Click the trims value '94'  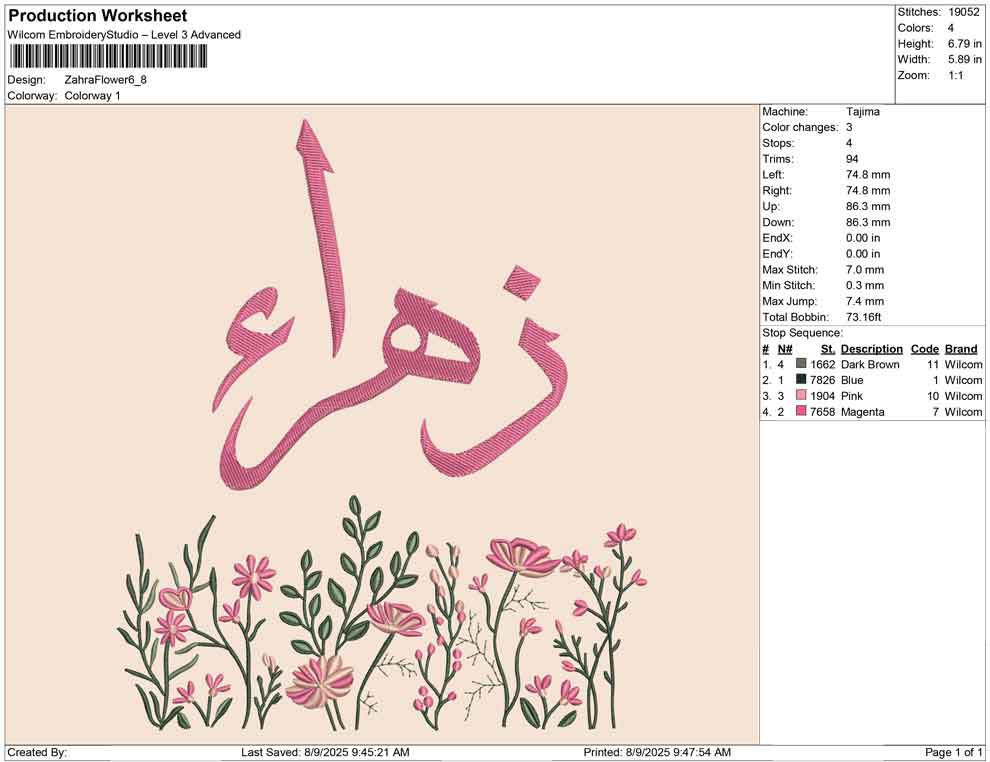(x=852, y=159)
